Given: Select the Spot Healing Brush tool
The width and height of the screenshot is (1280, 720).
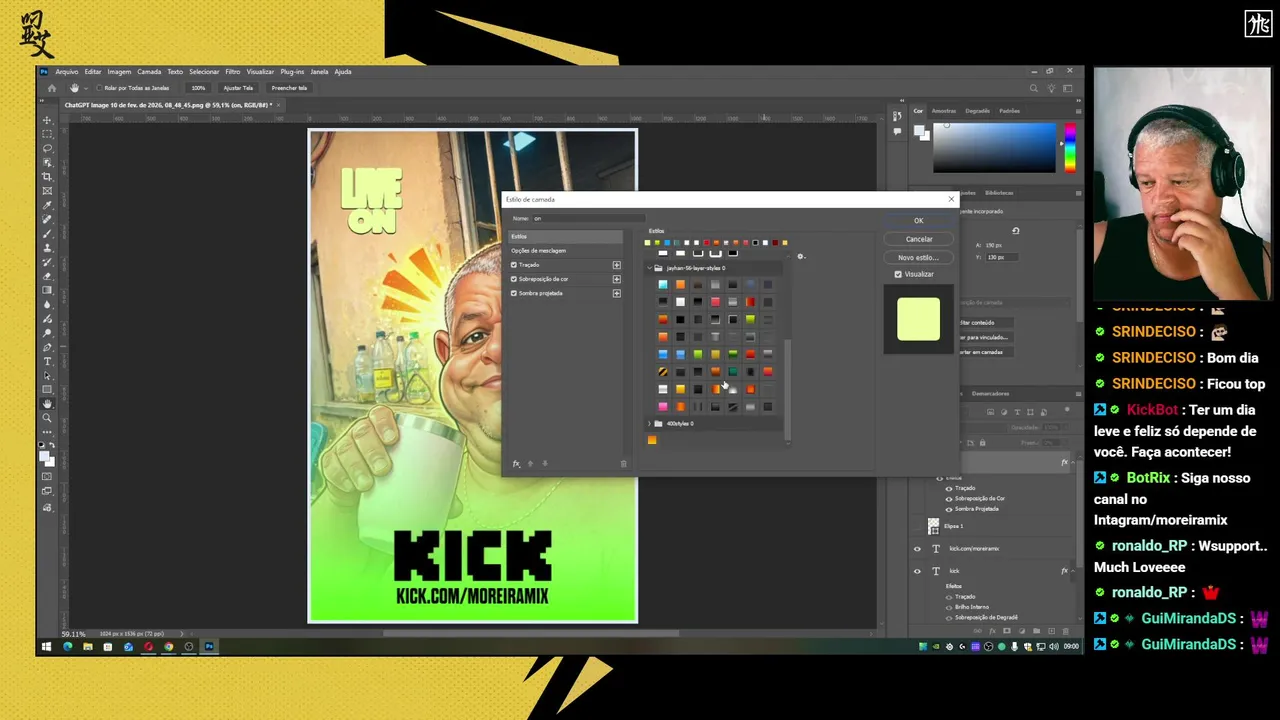Looking at the screenshot, I should pos(47,219).
